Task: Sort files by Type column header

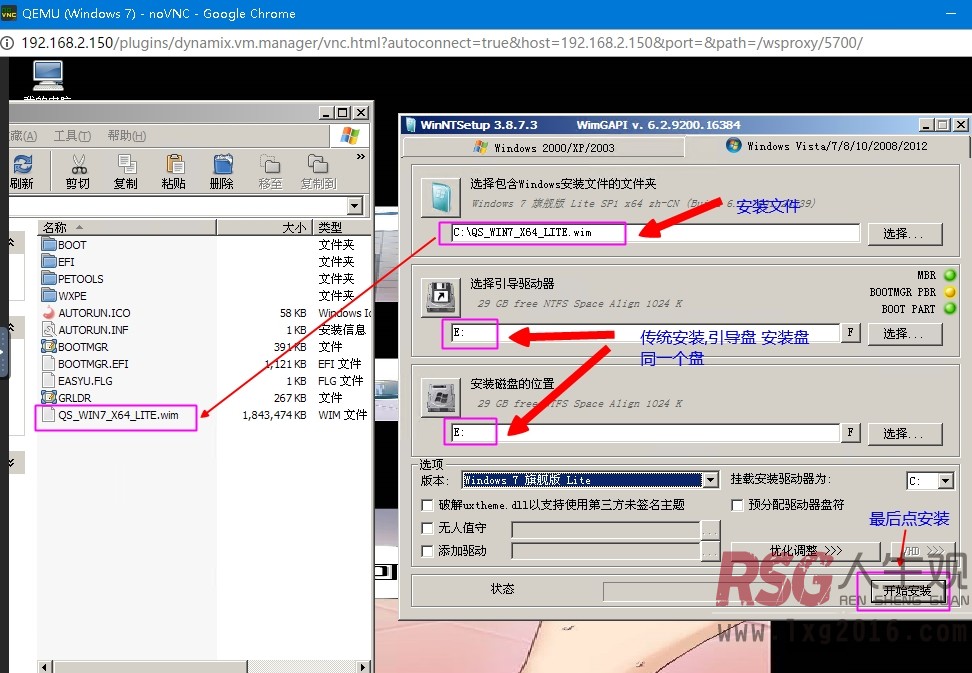Action: 342,227
